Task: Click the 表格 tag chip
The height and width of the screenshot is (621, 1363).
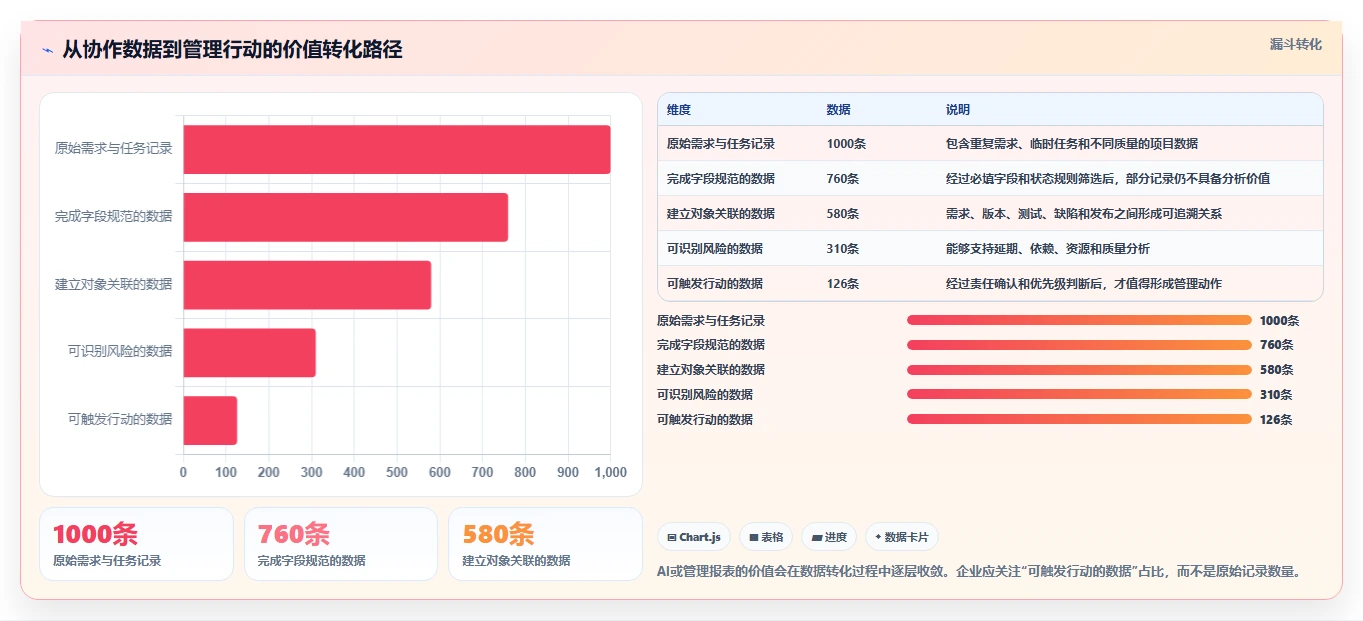Action: point(766,537)
